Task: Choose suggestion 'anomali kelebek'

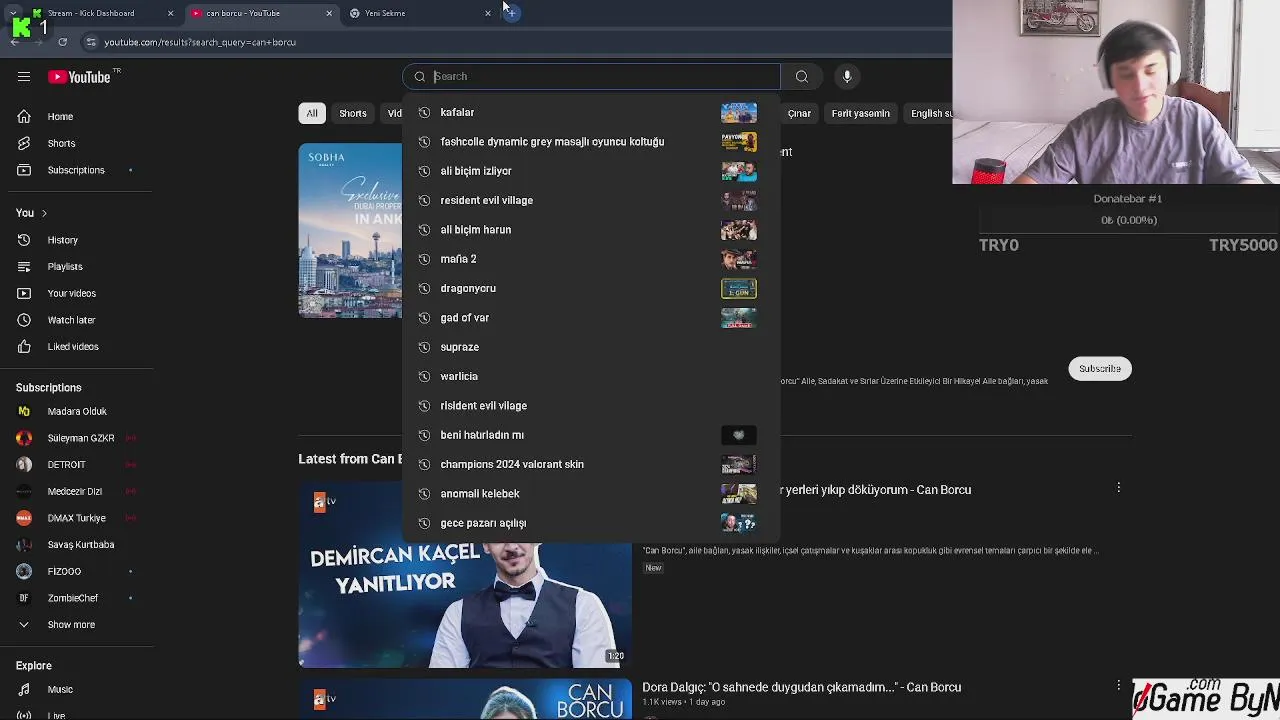Action: [x=590, y=494]
